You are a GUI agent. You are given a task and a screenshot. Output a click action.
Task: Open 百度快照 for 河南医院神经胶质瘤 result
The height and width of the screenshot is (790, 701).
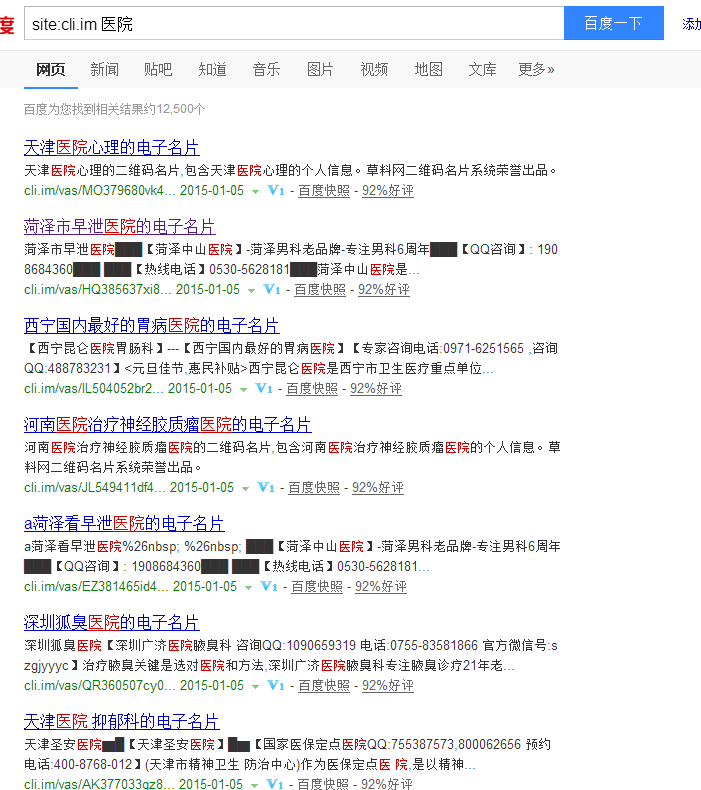(x=314, y=487)
